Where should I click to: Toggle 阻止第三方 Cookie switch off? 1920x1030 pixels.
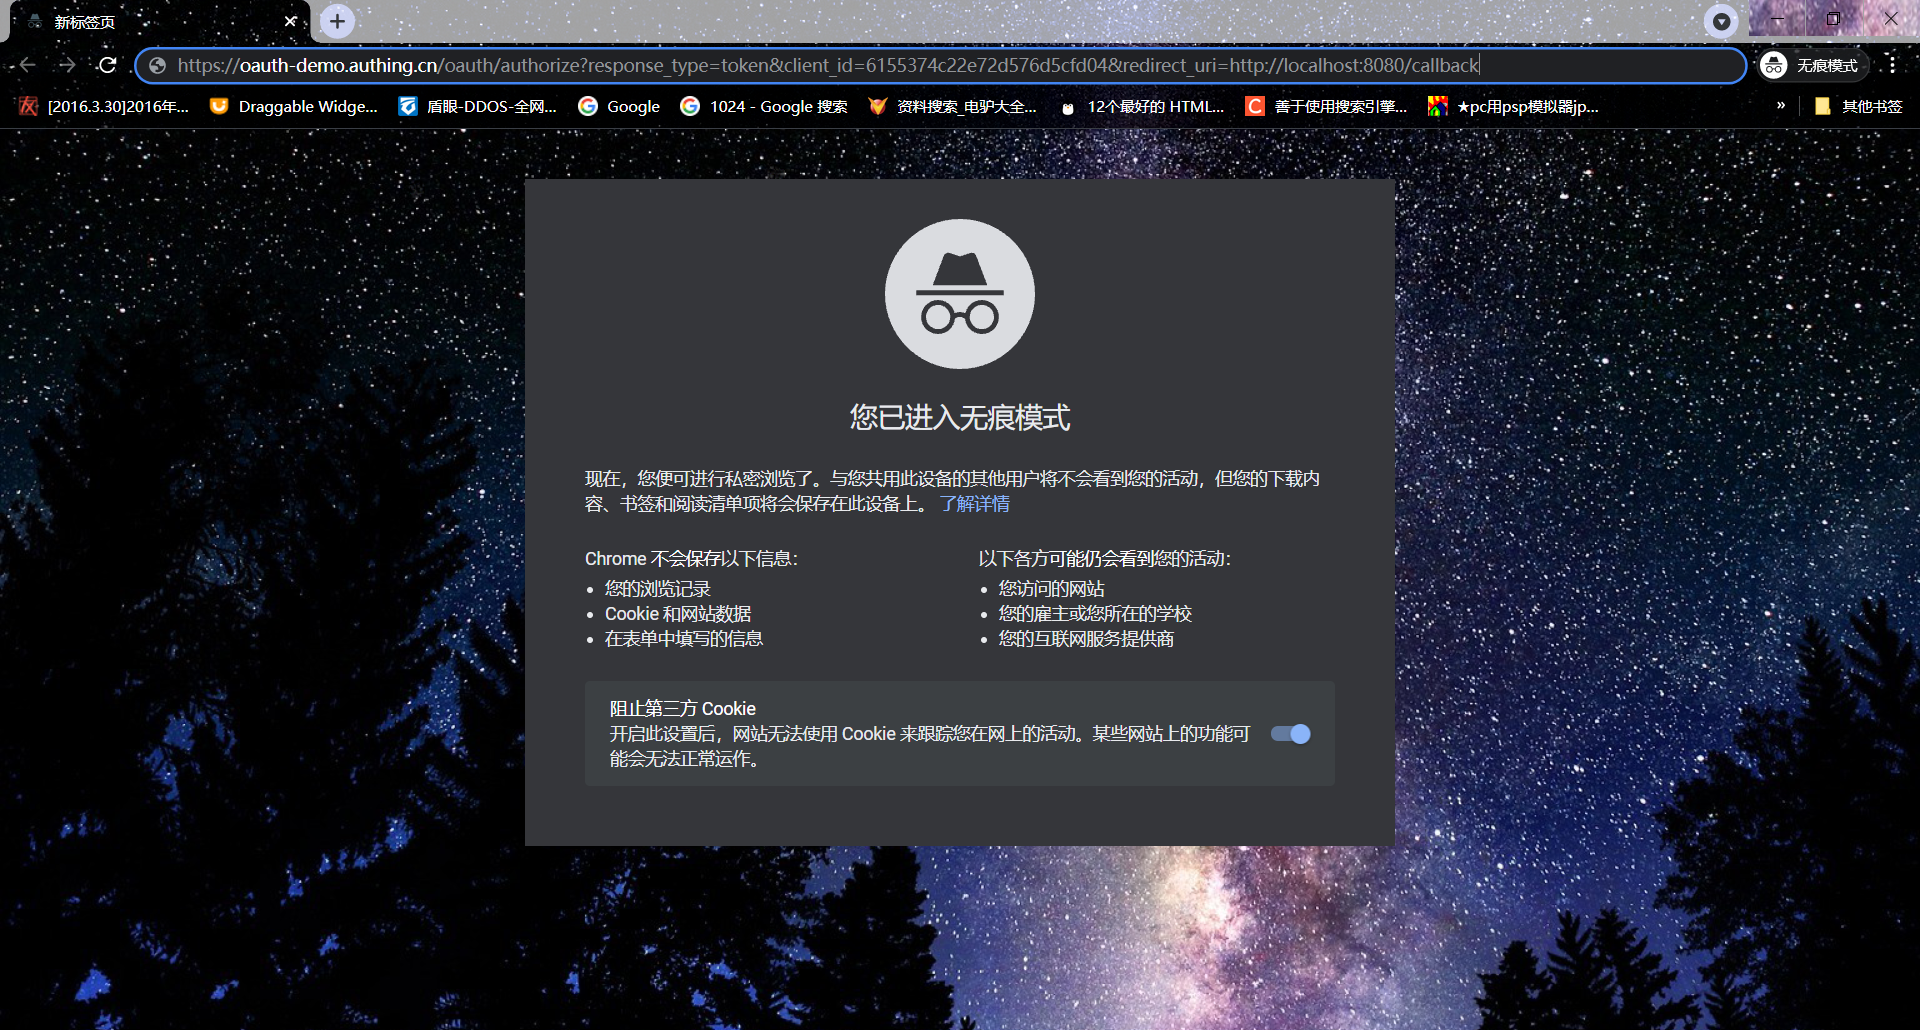tap(1290, 734)
